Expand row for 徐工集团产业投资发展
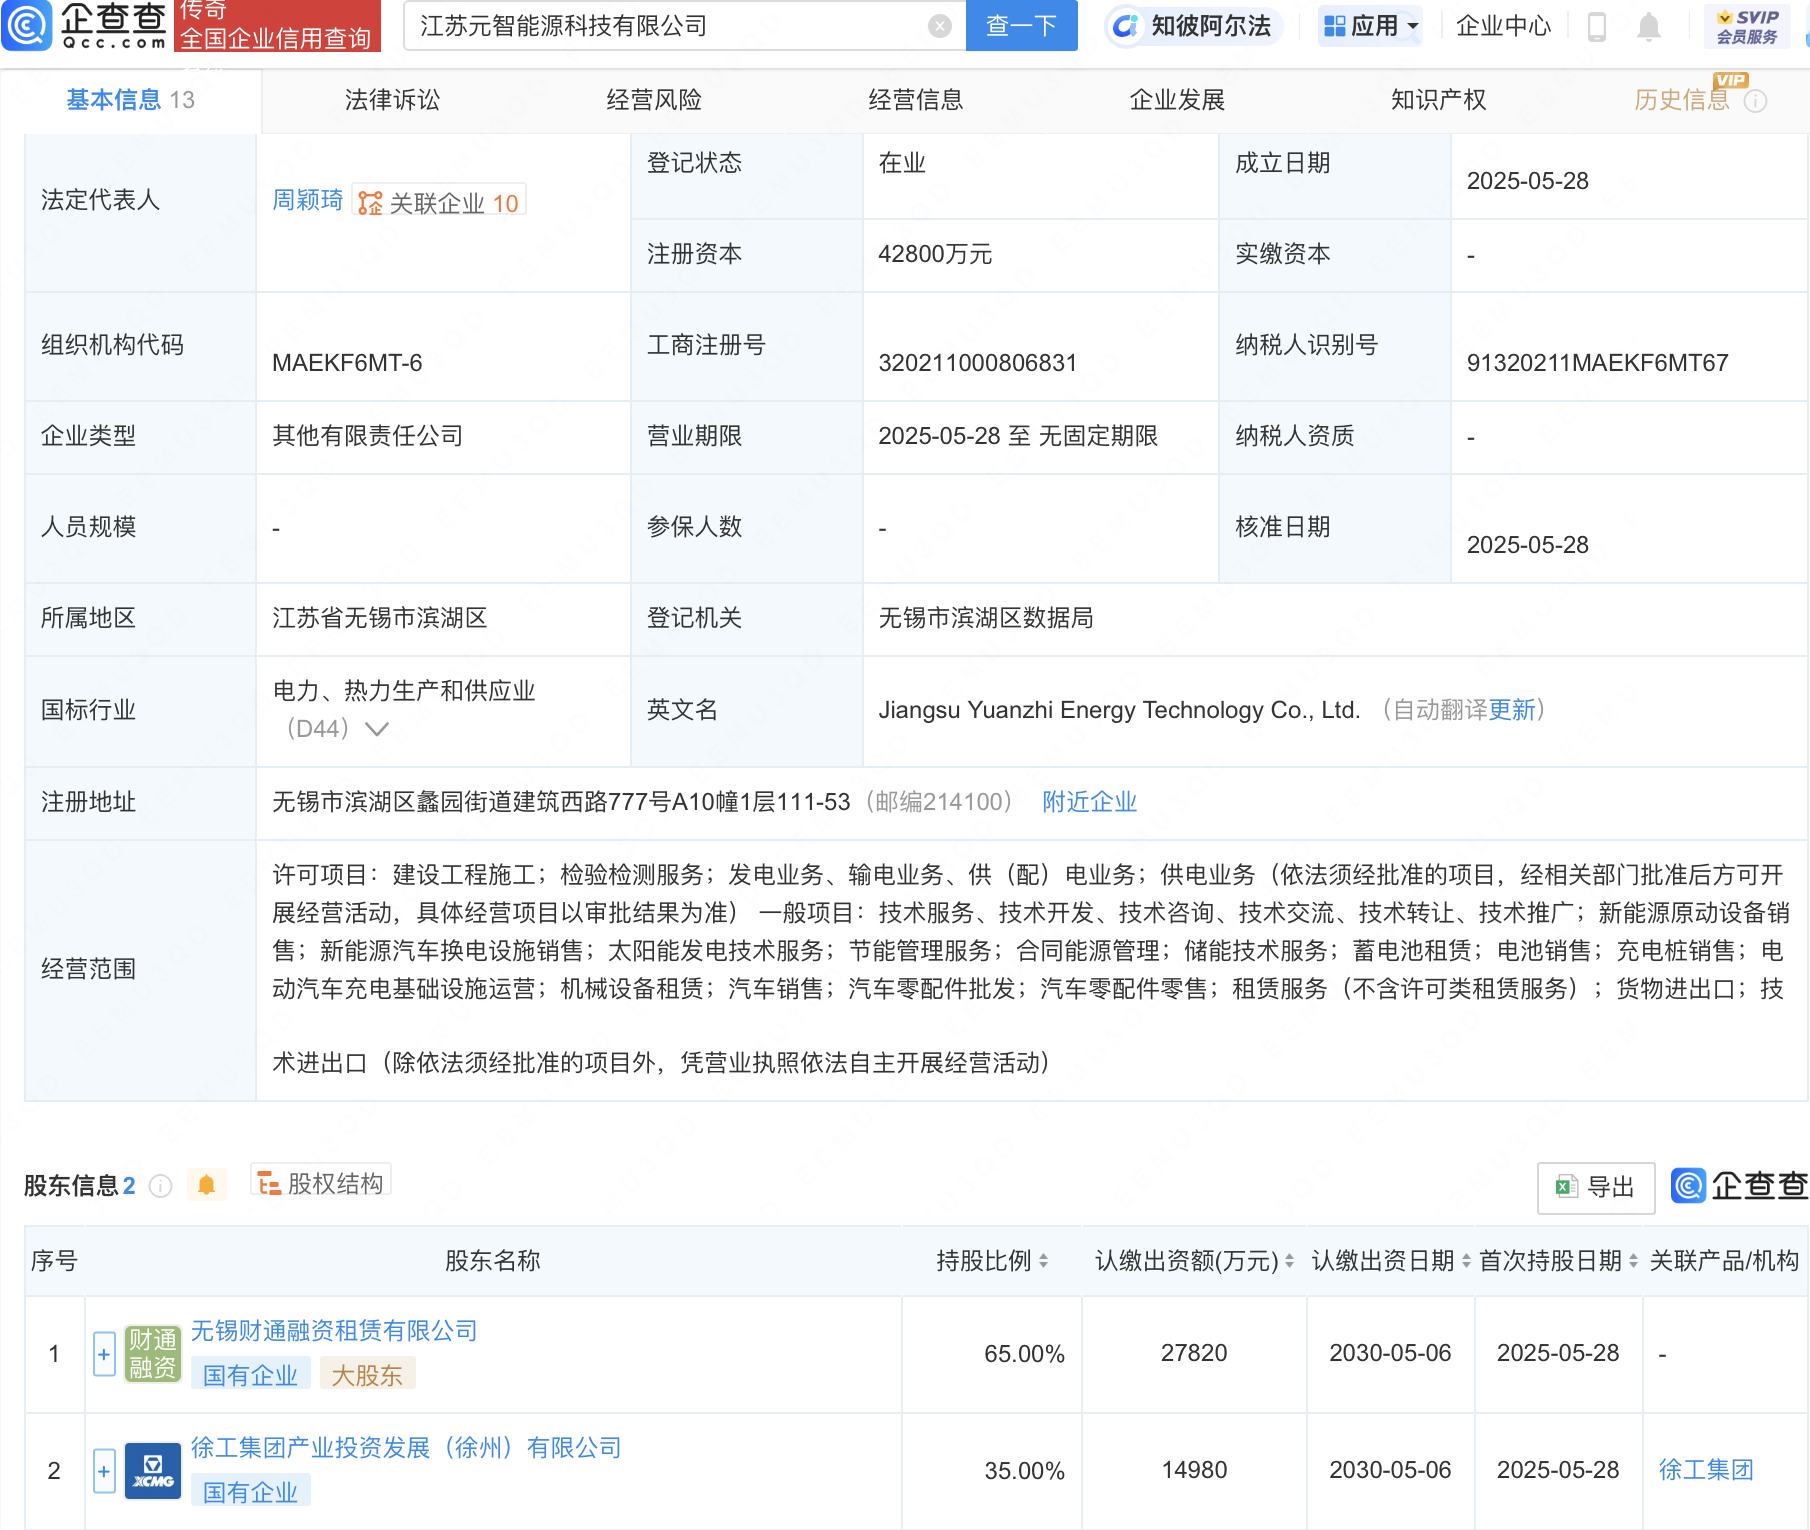This screenshot has height=1530, width=1810. pos(104,1471)
